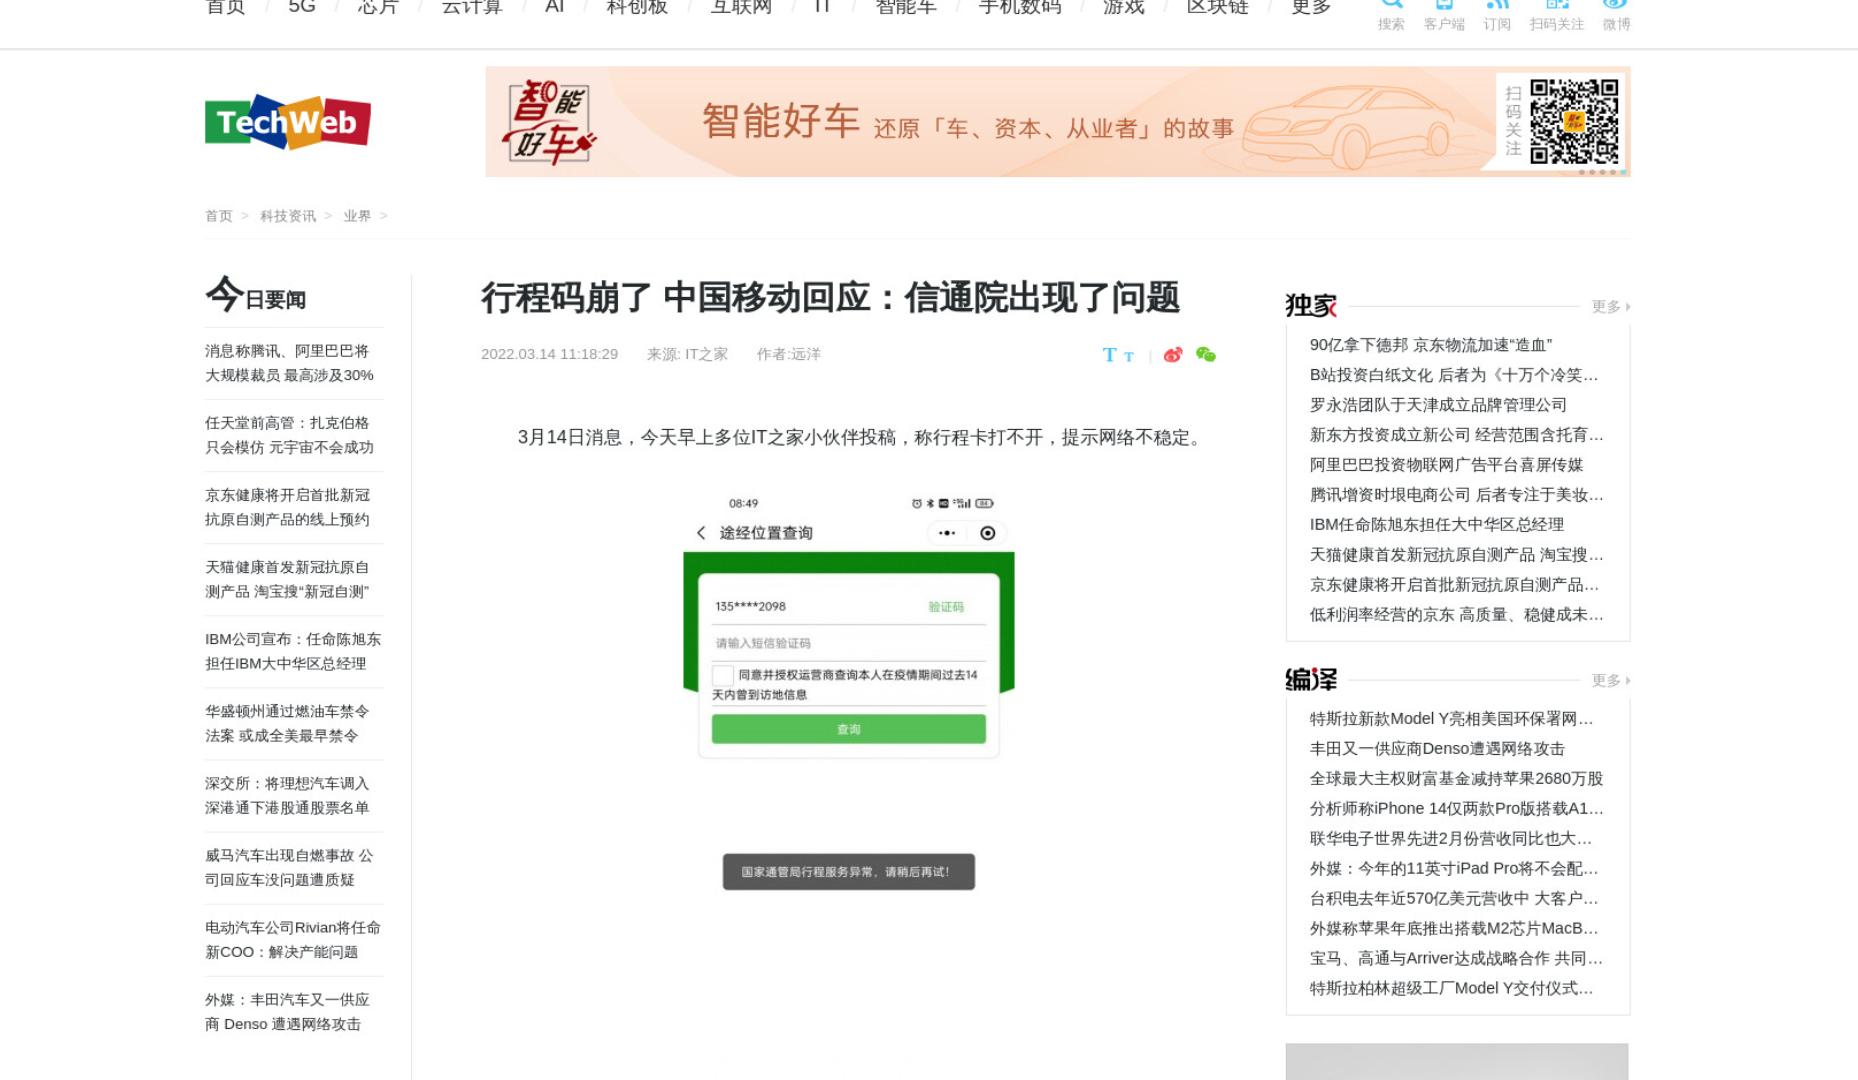Open 阿里巴巴投资物联网广告平台喜屏传媒
This screenshot has height=1080, width=1858.
[x=1446, y=465]
